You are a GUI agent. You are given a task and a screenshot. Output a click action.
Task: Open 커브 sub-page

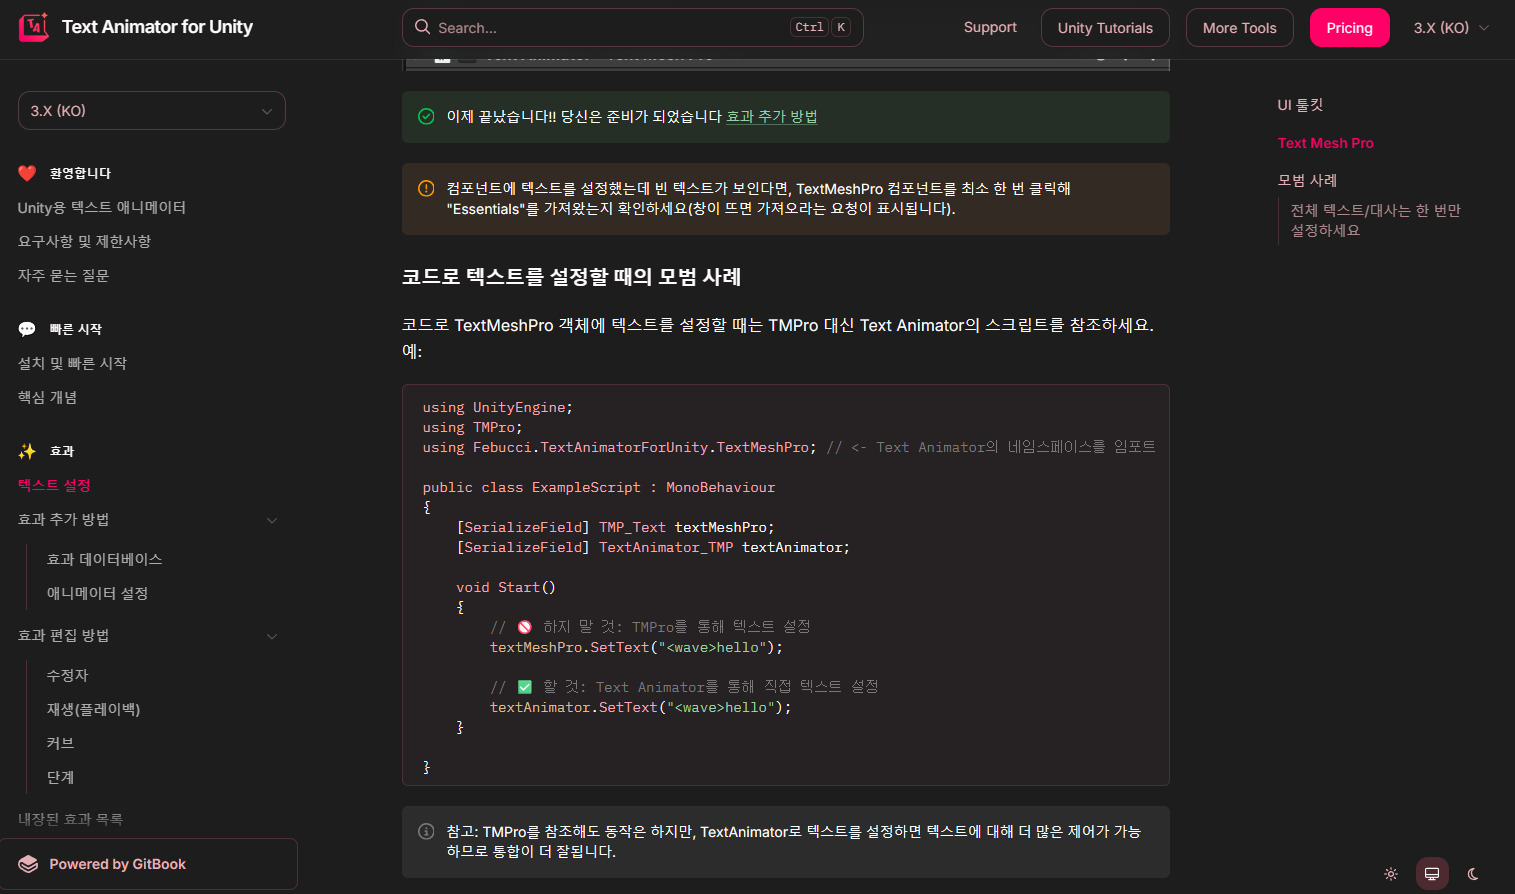pos(61,743)
